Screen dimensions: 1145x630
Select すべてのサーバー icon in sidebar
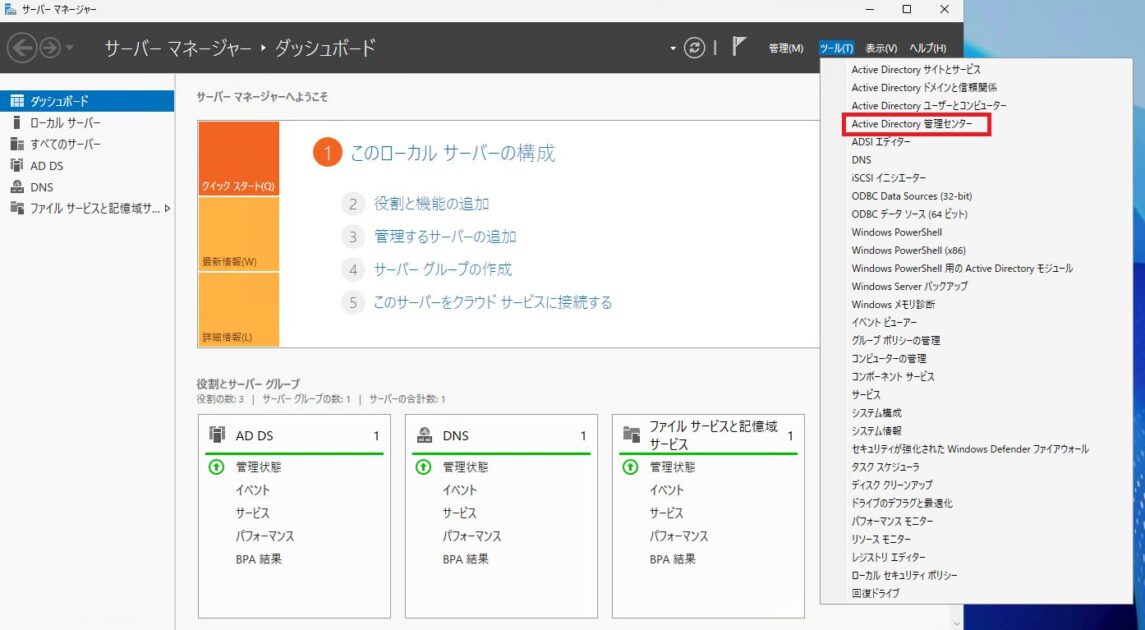17,144
